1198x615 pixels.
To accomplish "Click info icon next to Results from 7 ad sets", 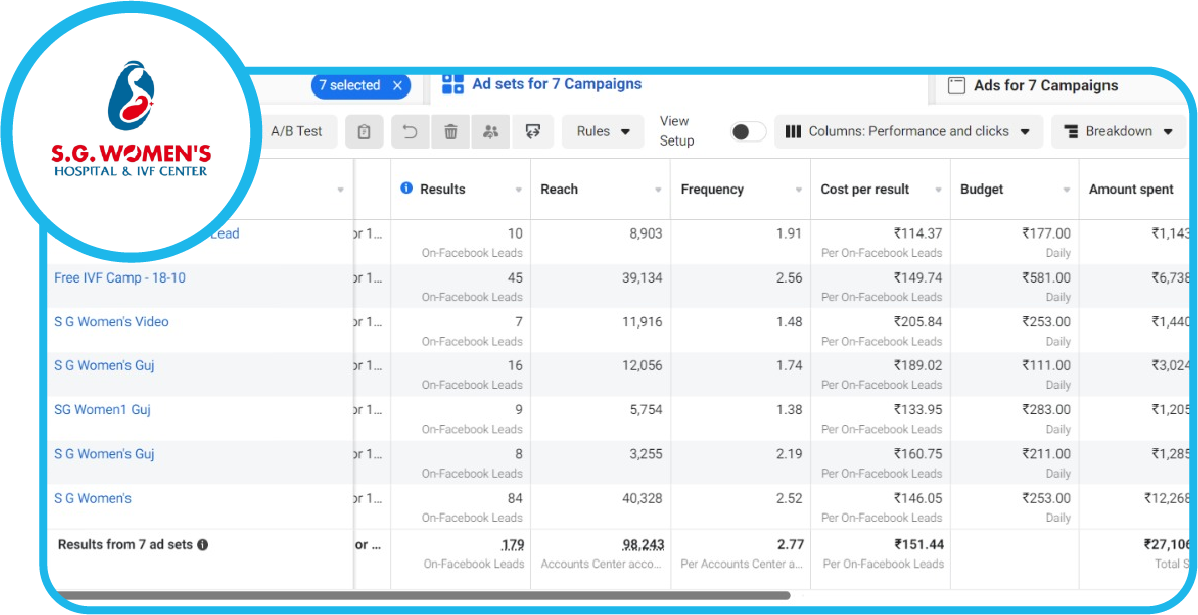I will [203, 545].
